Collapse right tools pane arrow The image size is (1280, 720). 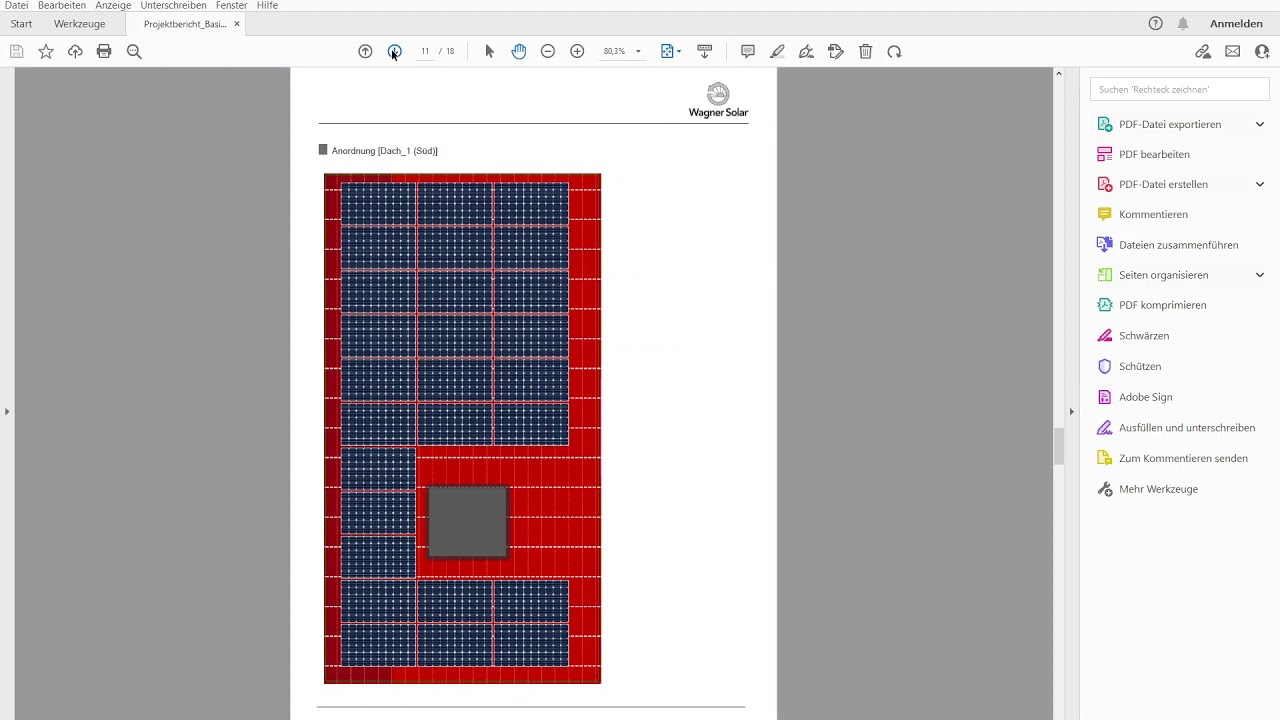point(1071,411)
